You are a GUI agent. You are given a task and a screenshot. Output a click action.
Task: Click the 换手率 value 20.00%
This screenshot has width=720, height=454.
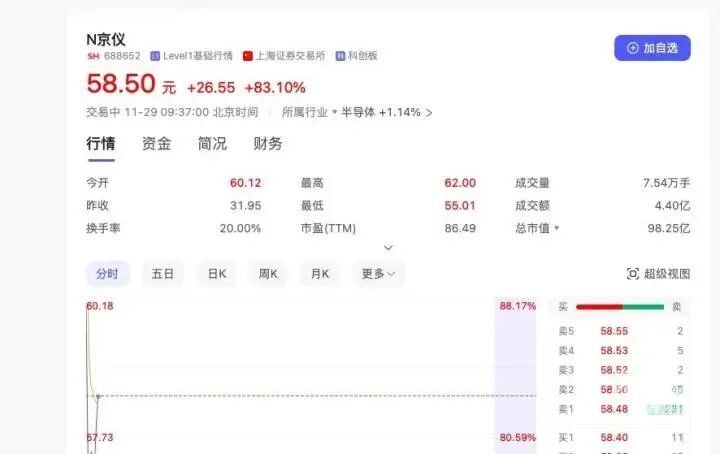click(x=240, y=228)
